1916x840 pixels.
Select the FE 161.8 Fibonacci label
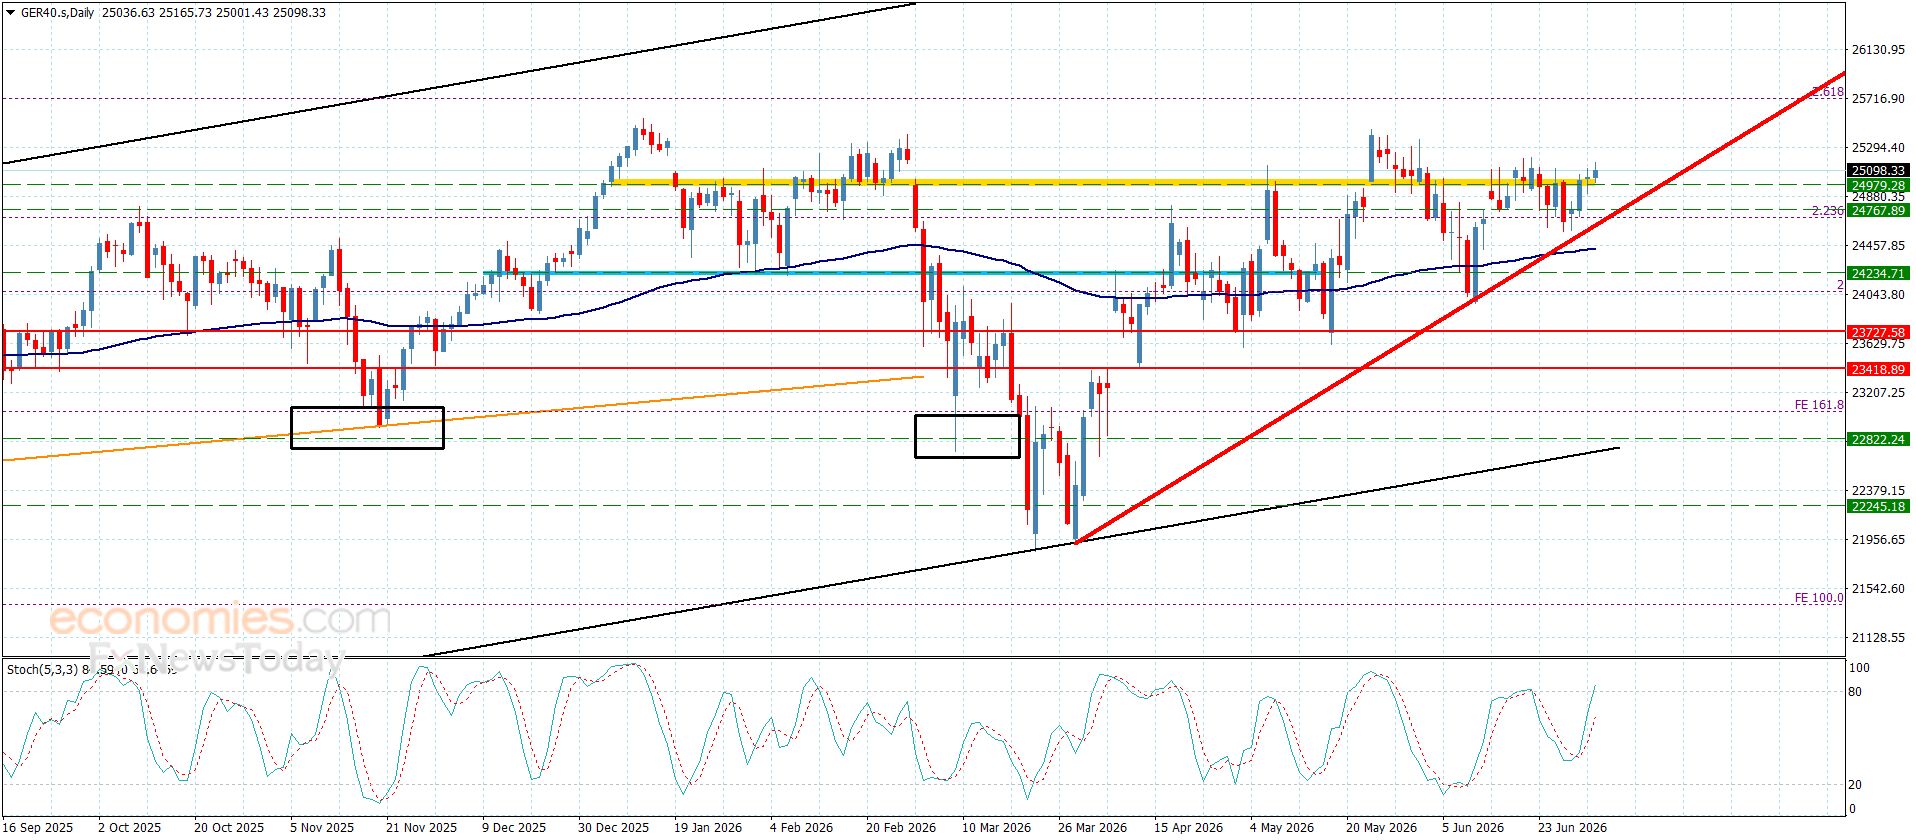[1818, 405]
